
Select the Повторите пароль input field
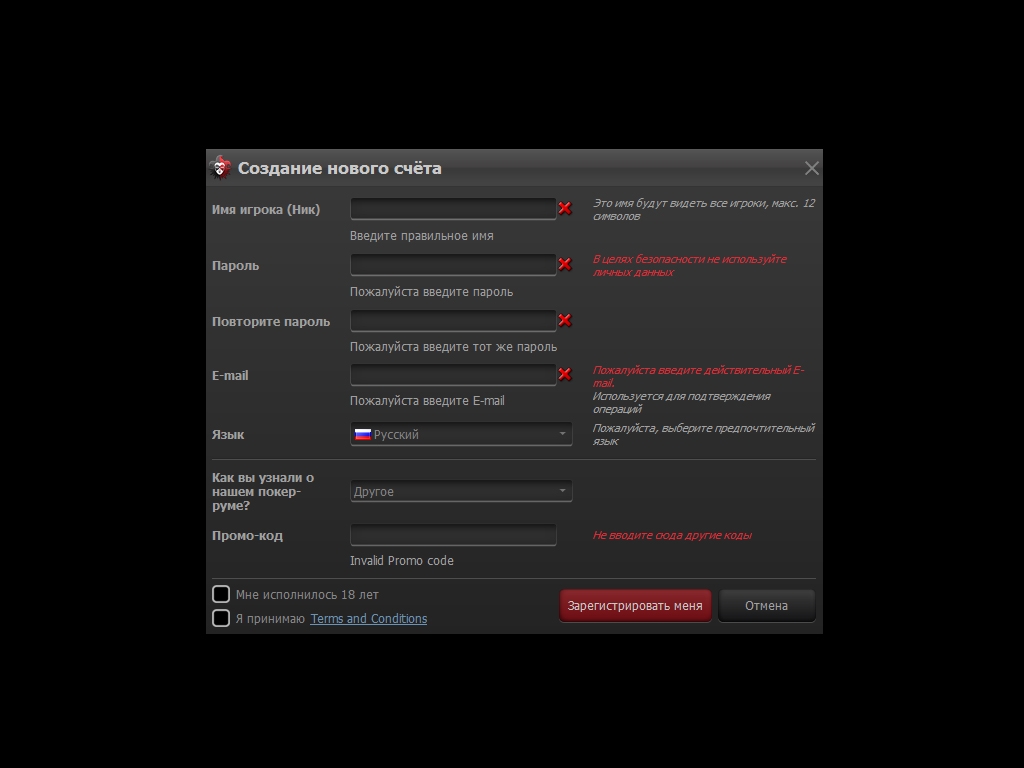(x=452, y=320)
